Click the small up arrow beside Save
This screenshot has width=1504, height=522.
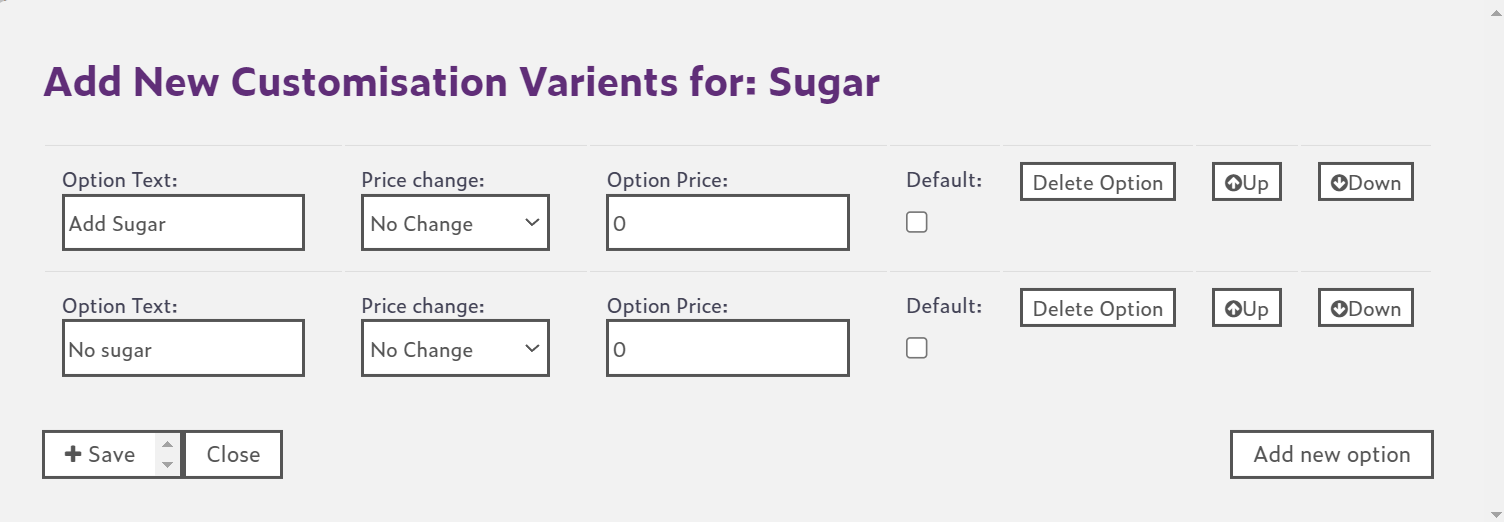(168, 445)
